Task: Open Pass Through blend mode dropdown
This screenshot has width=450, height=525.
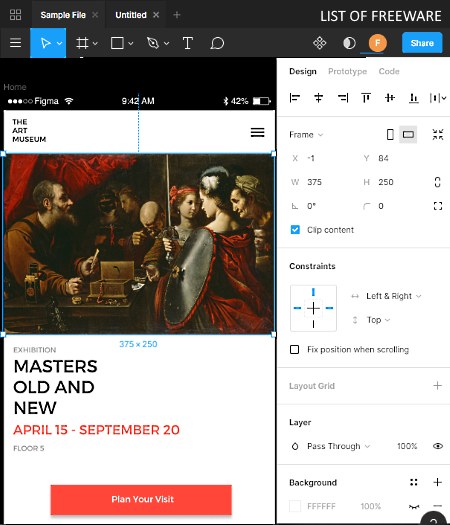Action: click(339, 446)
